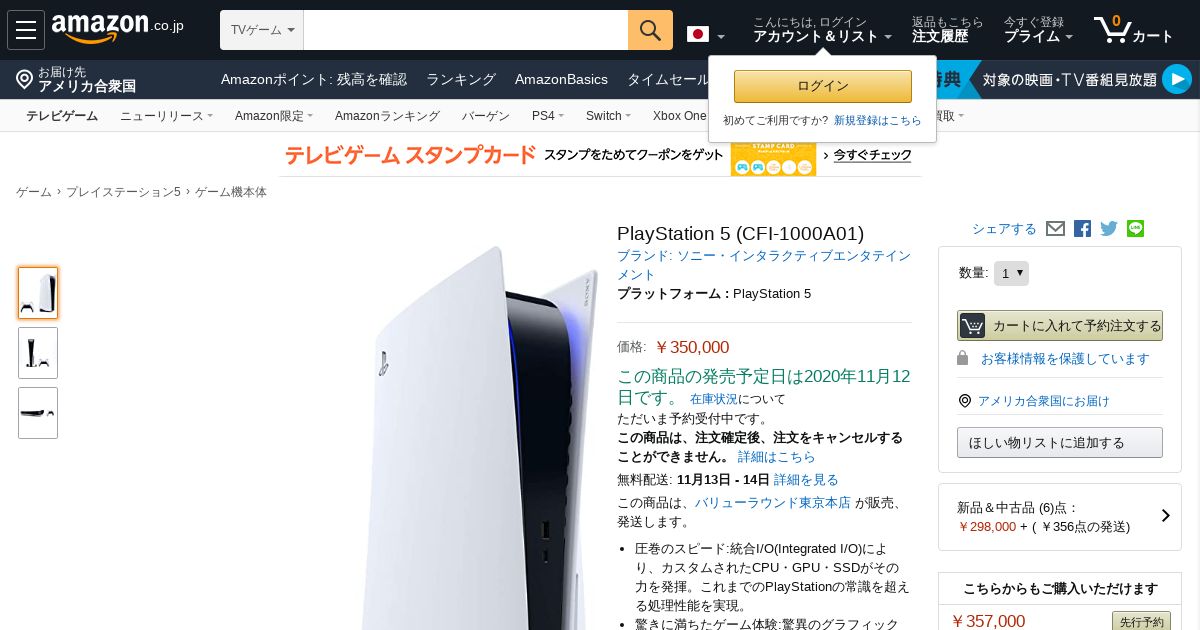Open the TVゲーム search category dropdown
This screenshot has width=1200, height=630.
pyautogui.click(x=262, y=30)
